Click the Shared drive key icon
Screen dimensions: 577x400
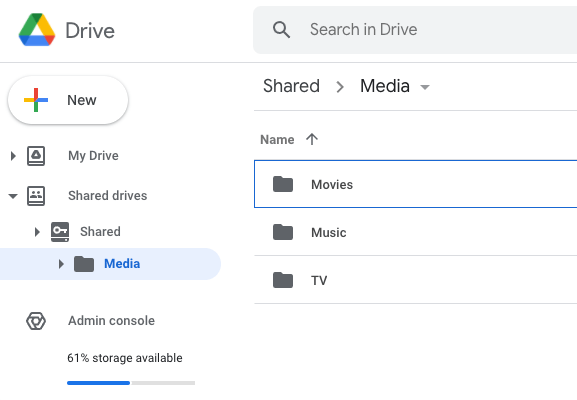coord(60,231)
